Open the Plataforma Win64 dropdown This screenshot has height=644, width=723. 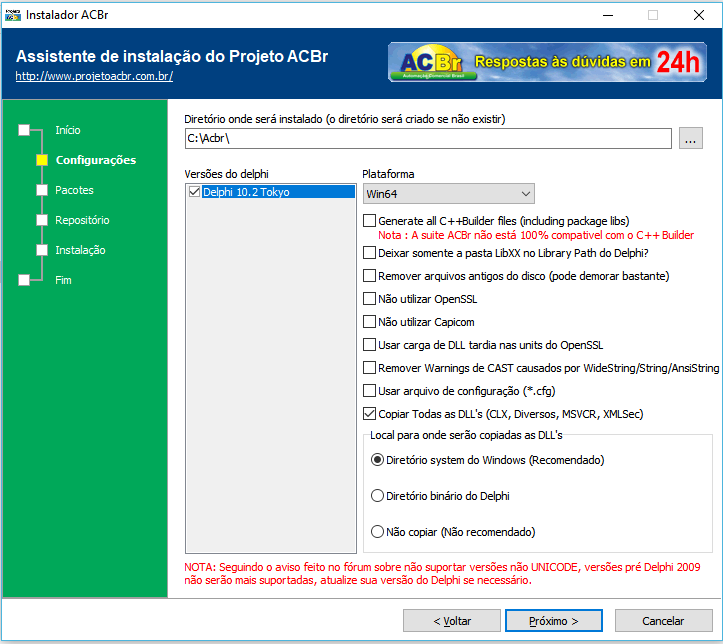pos(448,194)
